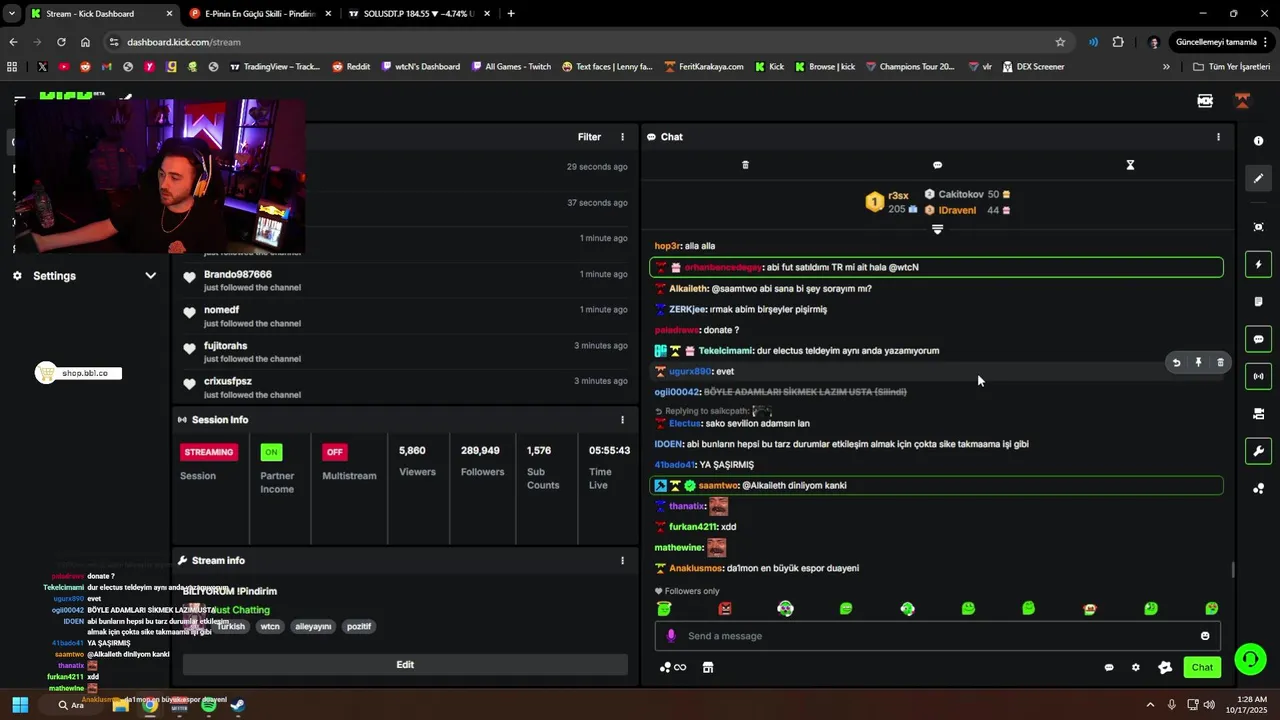1280x720 pixels.
Task: Click the badge icon beside Chat button
Action: pyautogui.click(x=1165, y=667)
